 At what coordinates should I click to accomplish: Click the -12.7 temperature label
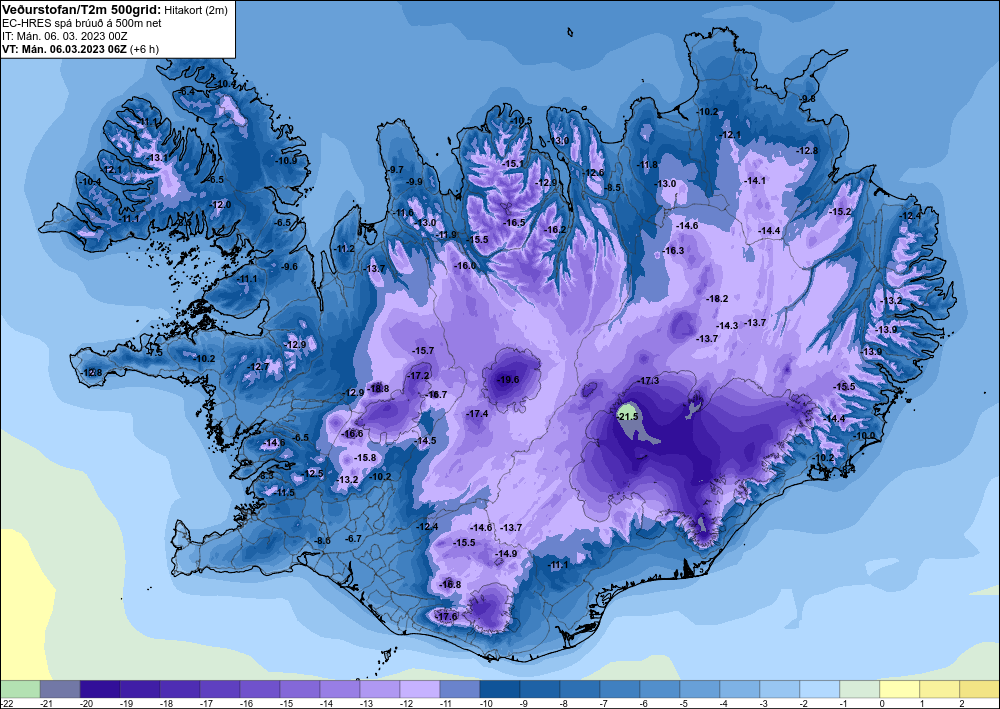pyautogui.click(x=258, y=367)
